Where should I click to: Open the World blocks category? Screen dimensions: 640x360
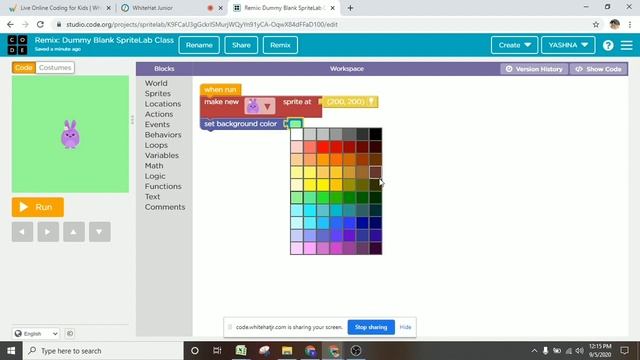pyautogui.click(x=156, y=83)
